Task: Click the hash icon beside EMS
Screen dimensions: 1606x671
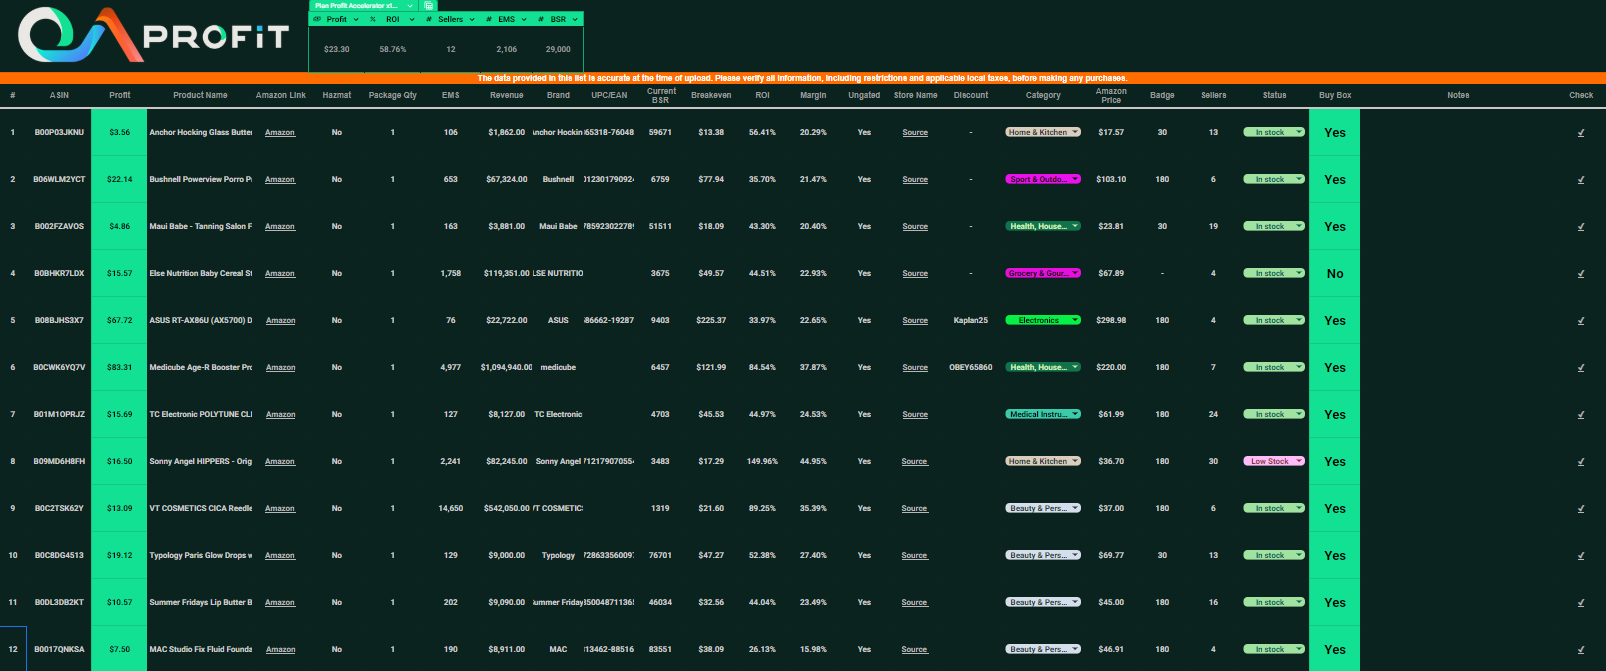Action: tap(489, 19)
